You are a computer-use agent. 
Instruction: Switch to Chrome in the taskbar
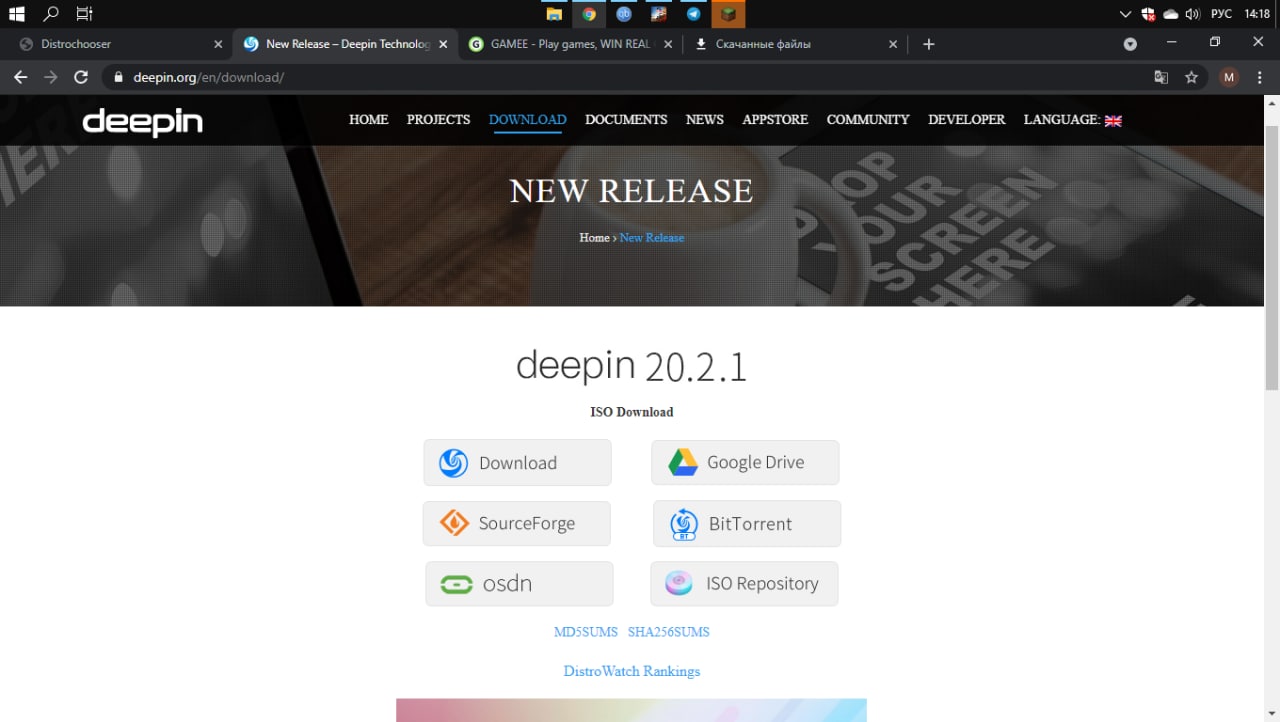coord(589,14)
